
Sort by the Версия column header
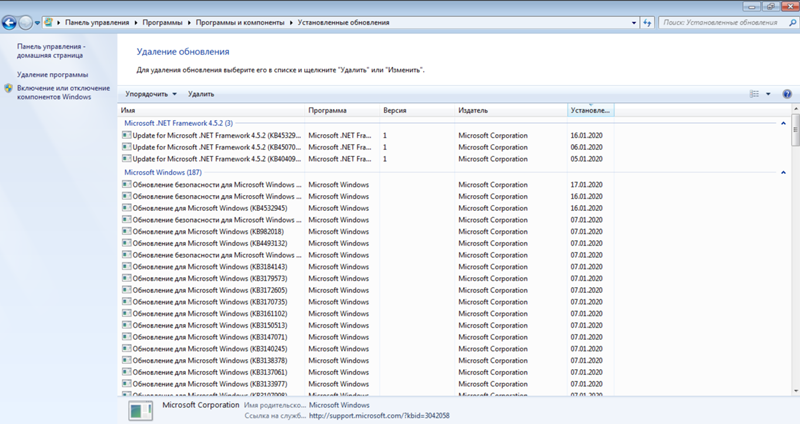pyautogui.click(x=417, y=110)
